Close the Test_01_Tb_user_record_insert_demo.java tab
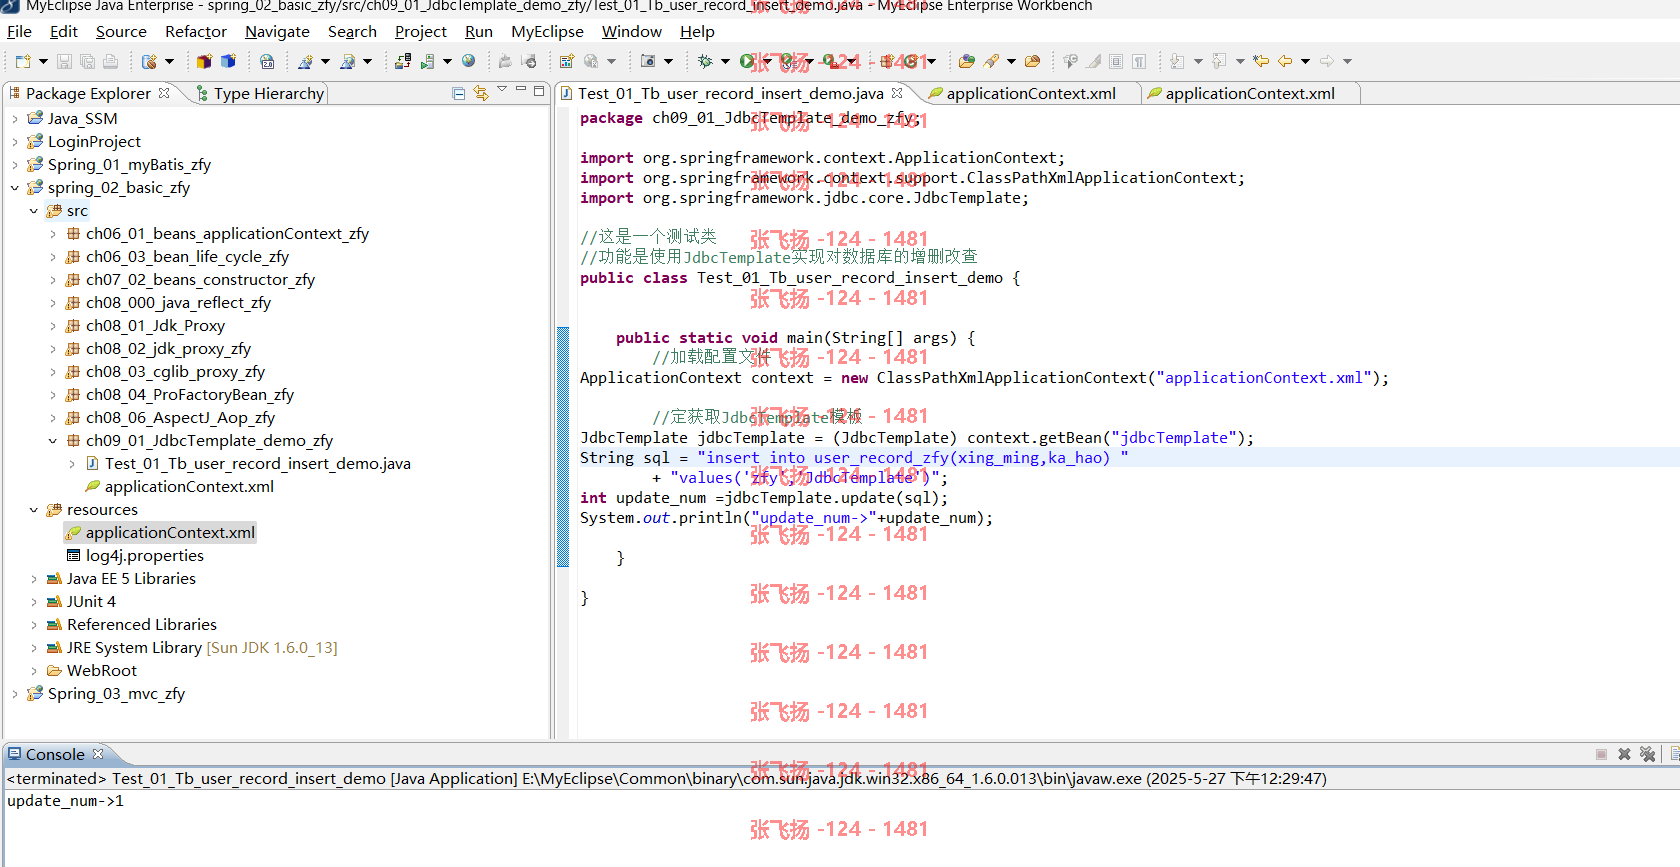Image resolution: width=1680 pixels, height=867 pixels. (897, 93)
